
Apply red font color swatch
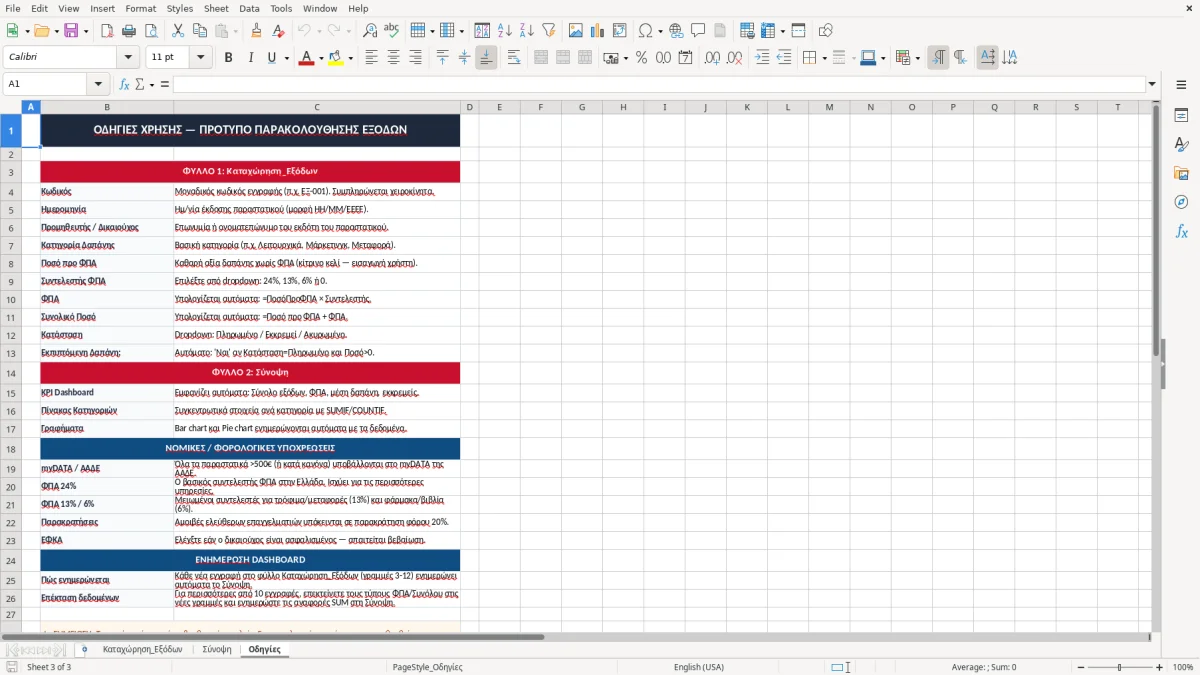coord(305,58)
